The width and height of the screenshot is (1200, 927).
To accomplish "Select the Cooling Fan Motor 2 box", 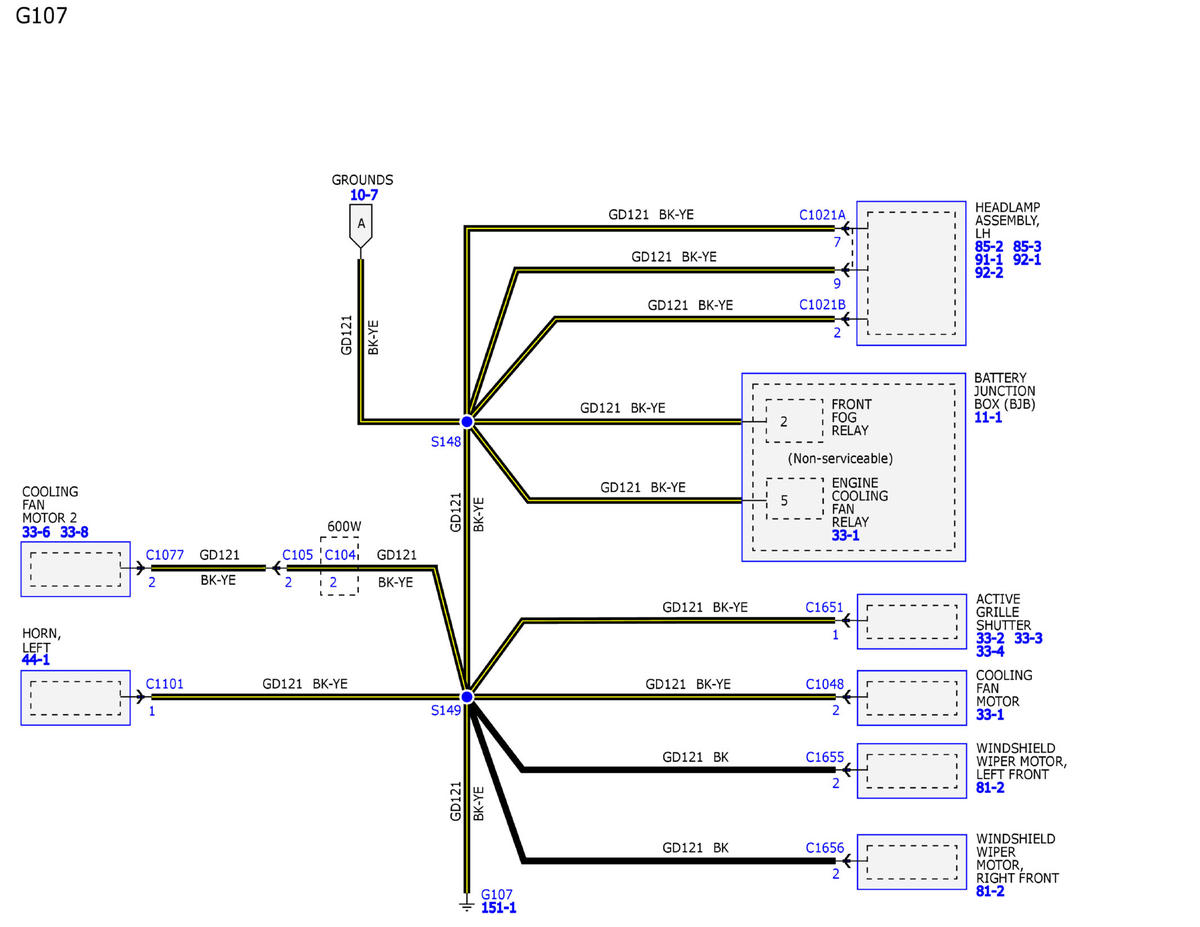I will [x=75, y=569].
